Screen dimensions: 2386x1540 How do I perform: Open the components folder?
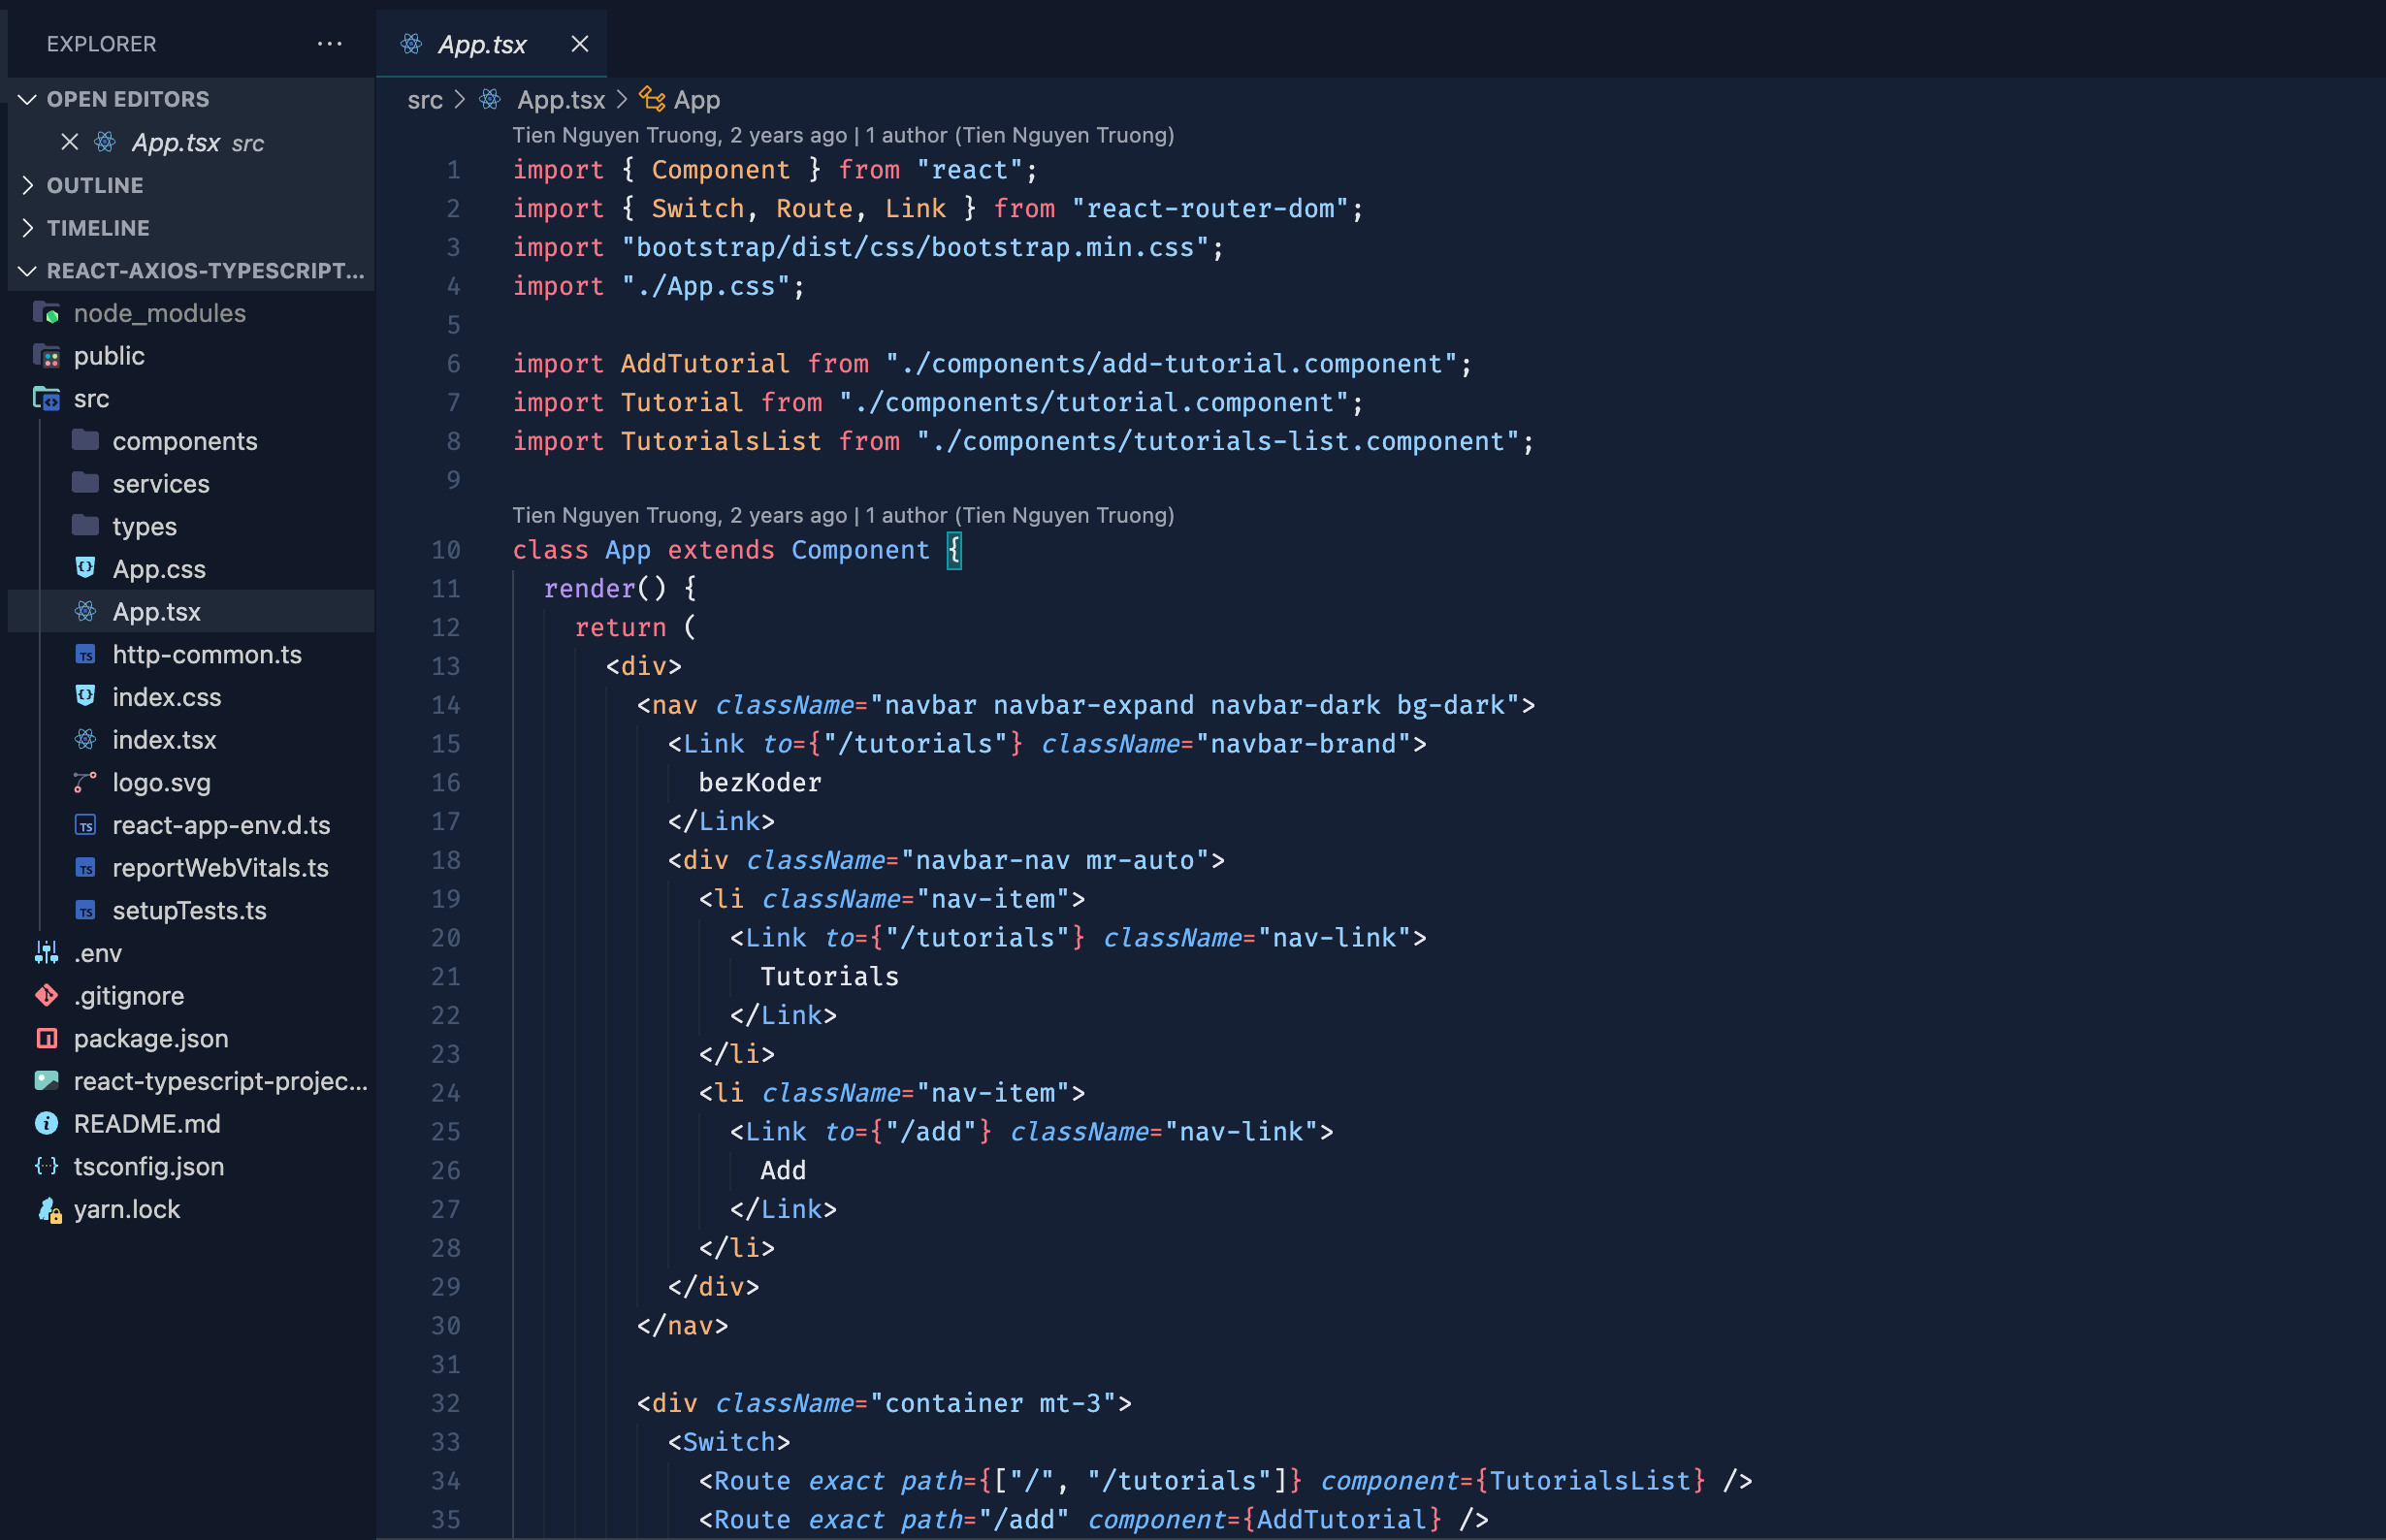coord(184,441)
